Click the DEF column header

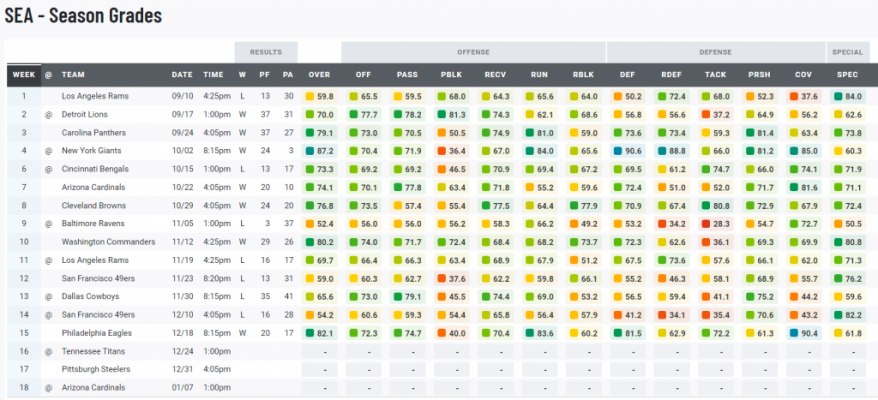coord(627,75)
